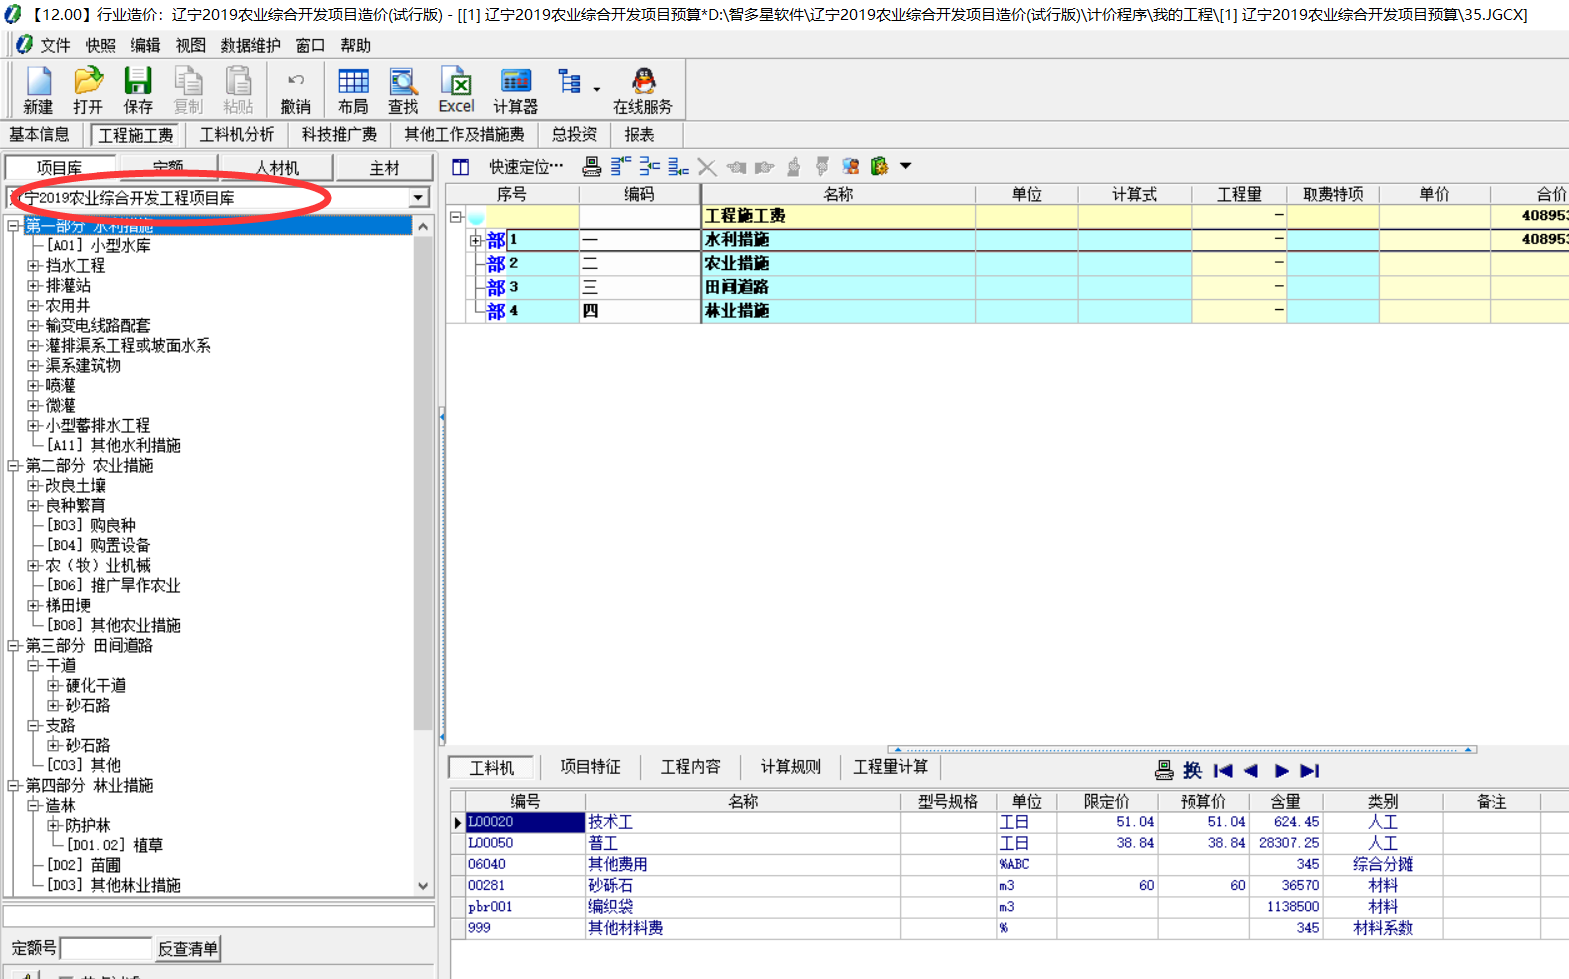
Task: Expand the 农用井 tree node
Action: click(x=33, y=306)
